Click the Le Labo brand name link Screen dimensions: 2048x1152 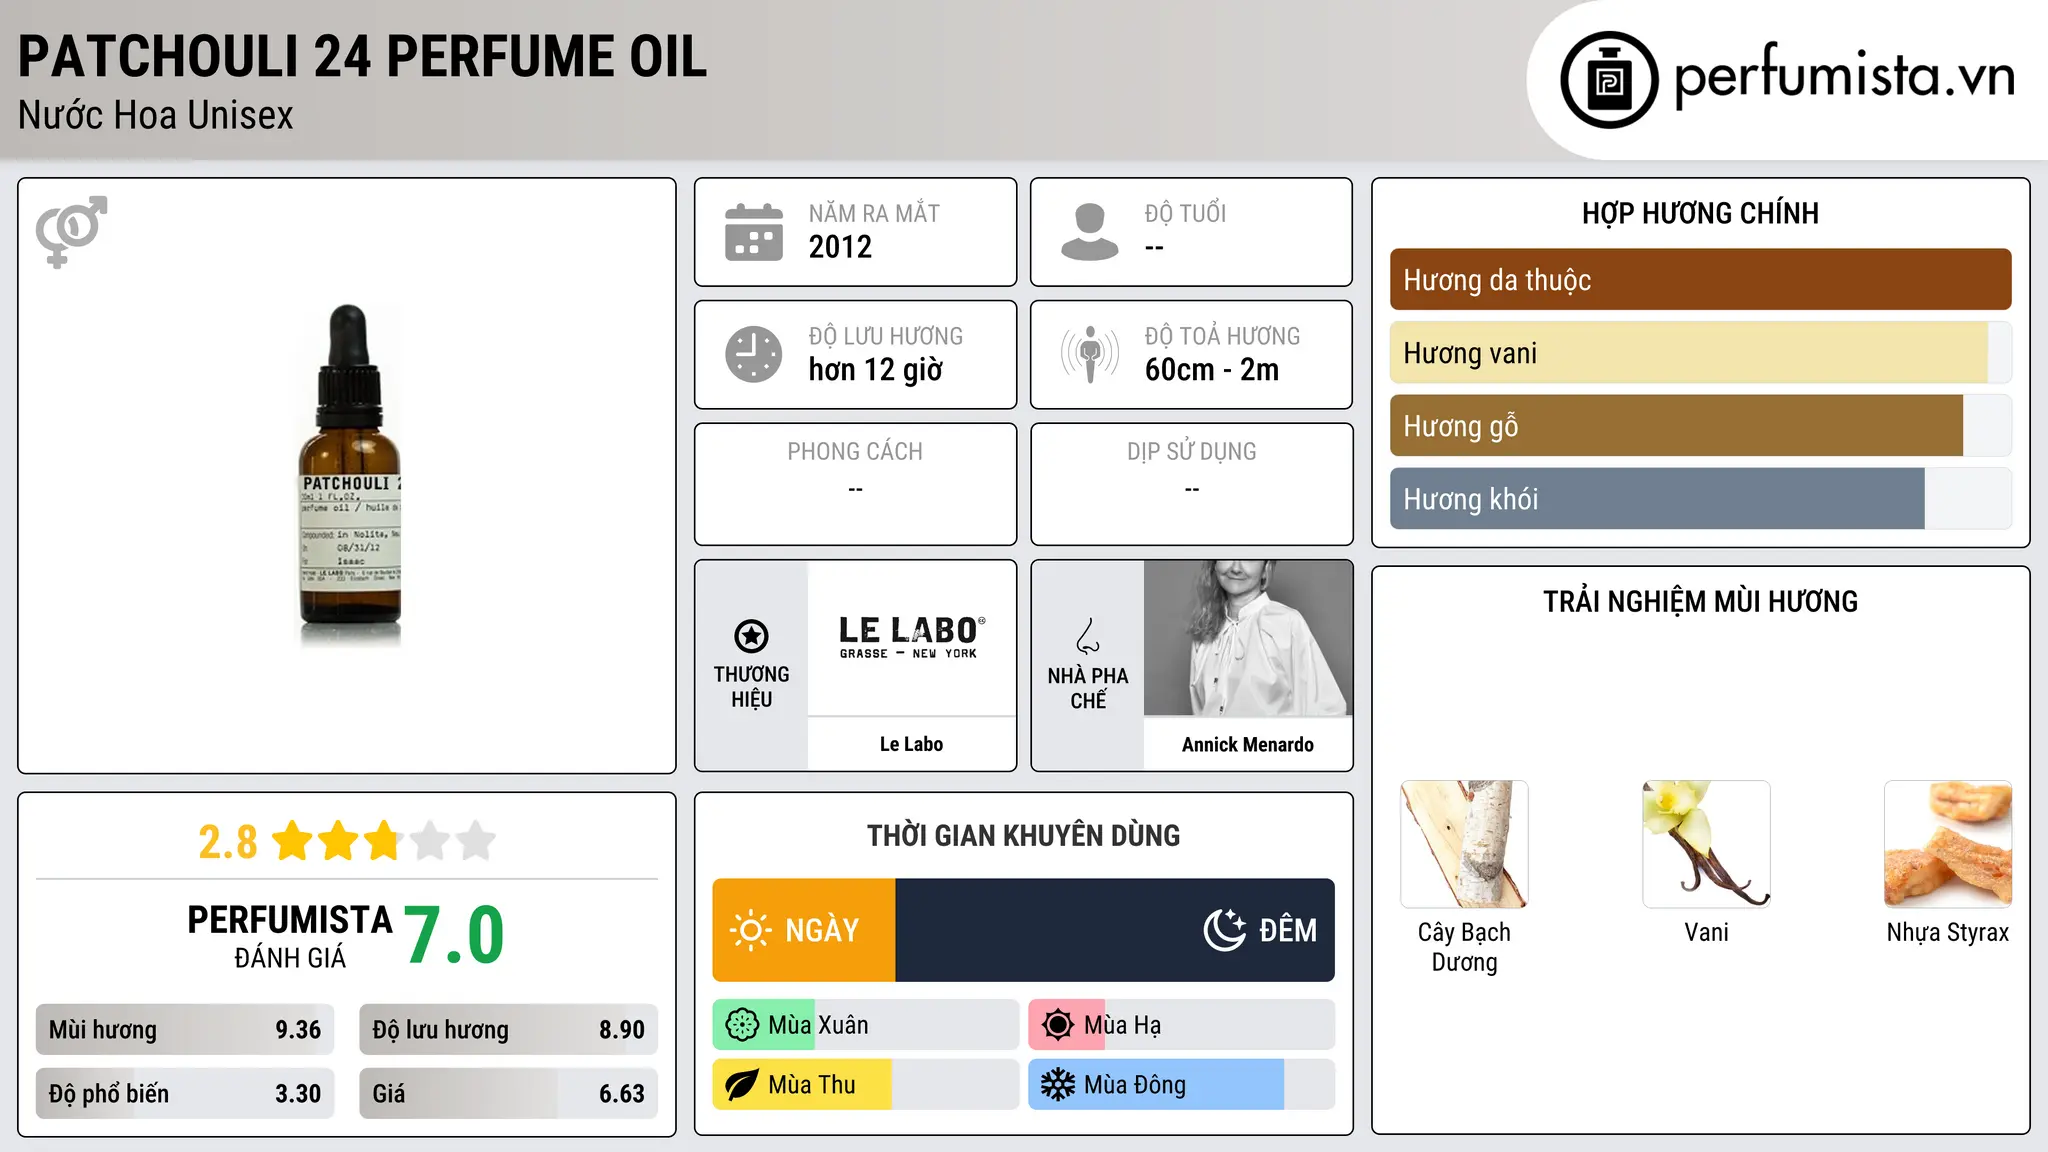(912, 744)
